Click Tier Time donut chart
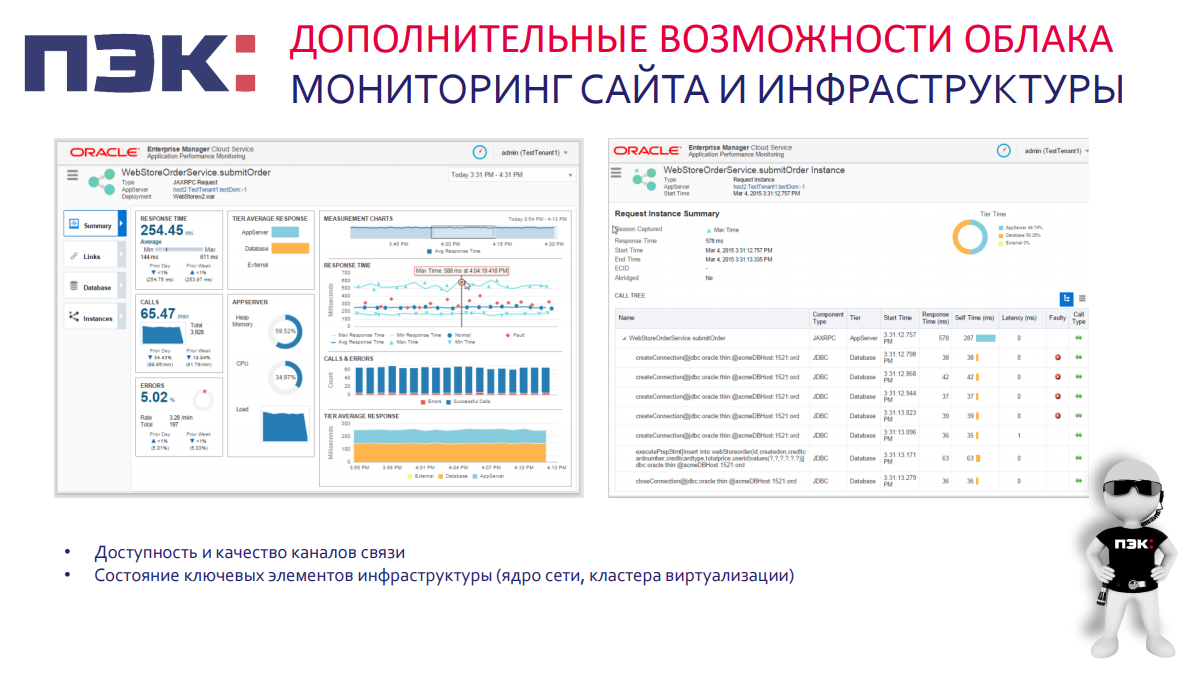The width and height of the screenshot is (1194, 673). (x=970, y=237)
